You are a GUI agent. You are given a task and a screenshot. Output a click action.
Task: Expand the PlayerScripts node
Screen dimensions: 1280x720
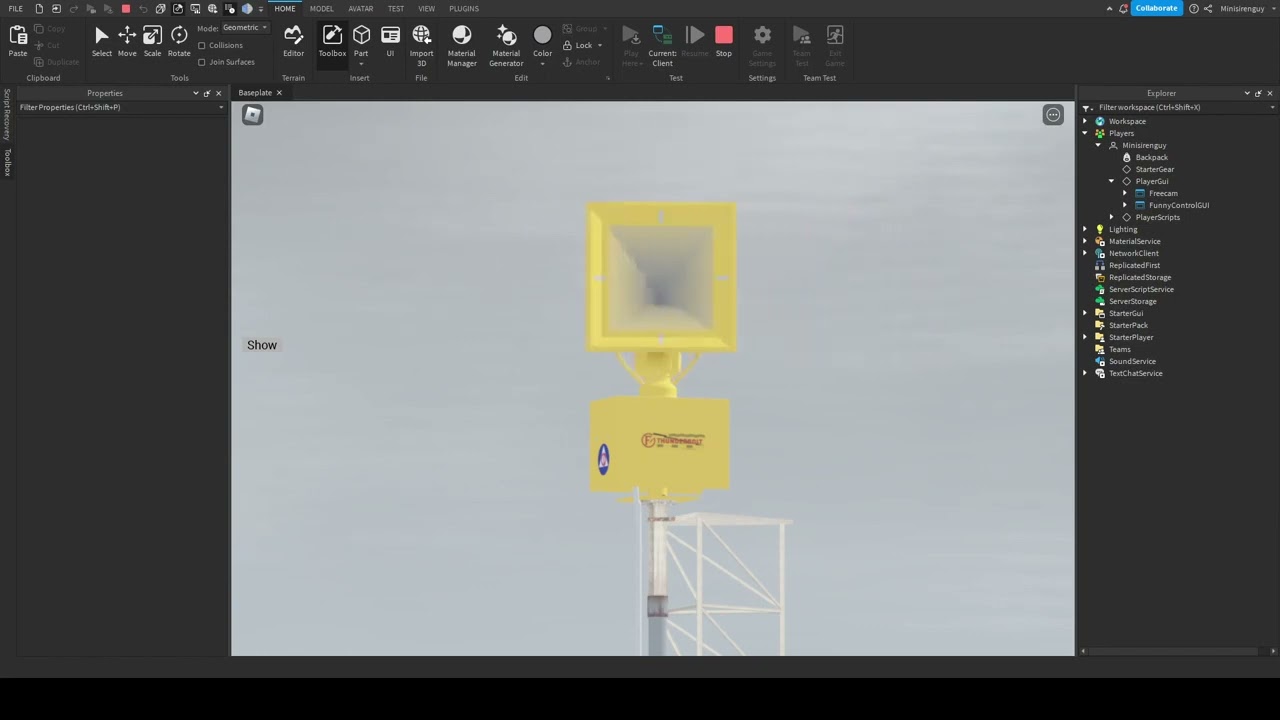pos(1111,217)
